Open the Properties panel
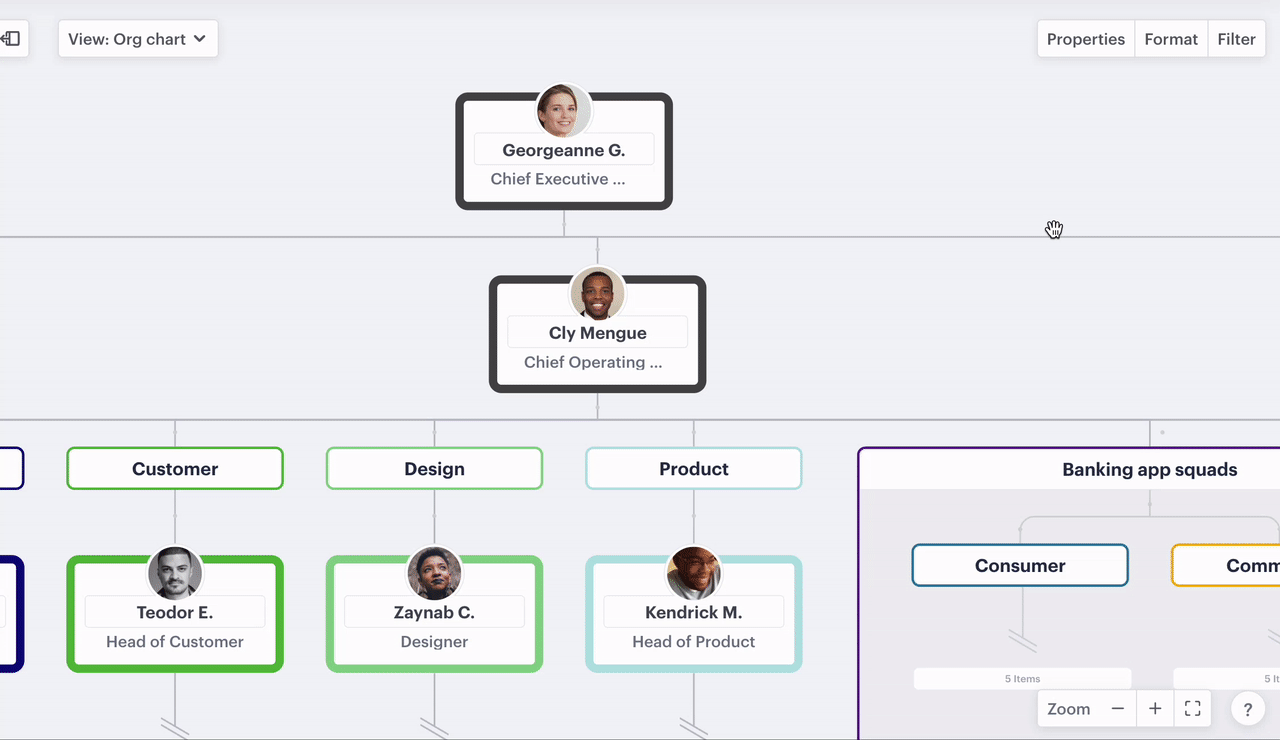 click(1085, 39)
